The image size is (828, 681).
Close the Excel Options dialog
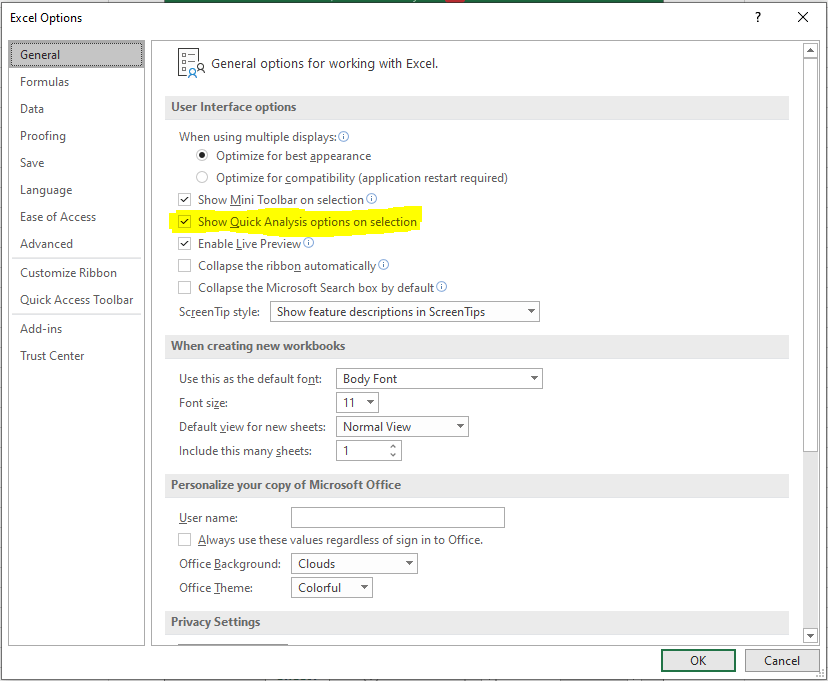coord(803,17)
